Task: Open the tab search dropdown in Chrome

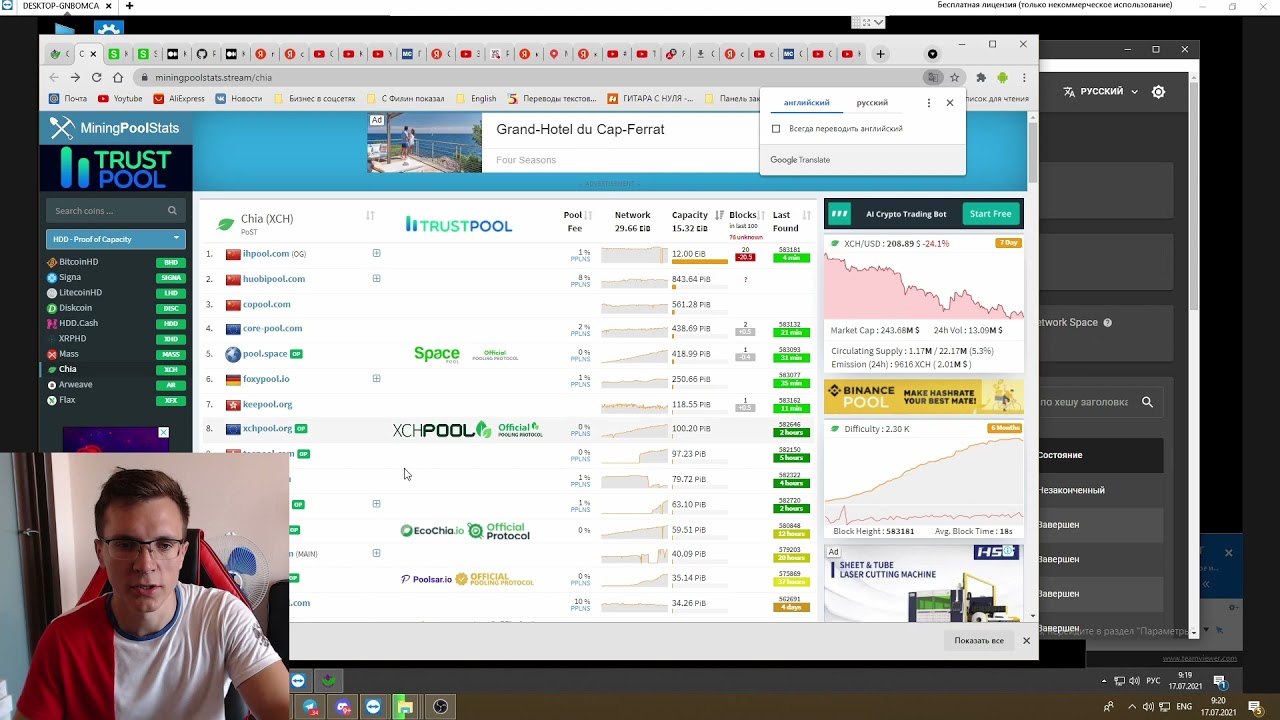Action: click(932, 54)
